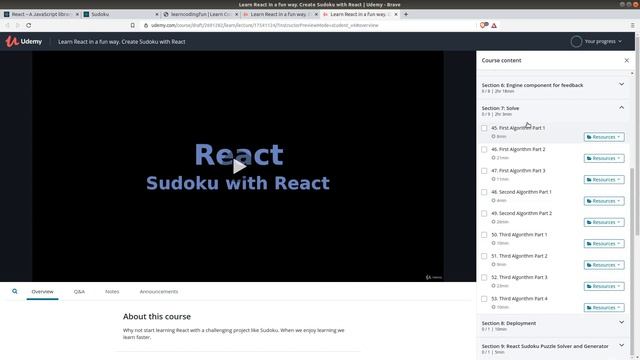The image size is (640, 360).
Task: Switch to the Q&A tab
Action: (79, 291)
